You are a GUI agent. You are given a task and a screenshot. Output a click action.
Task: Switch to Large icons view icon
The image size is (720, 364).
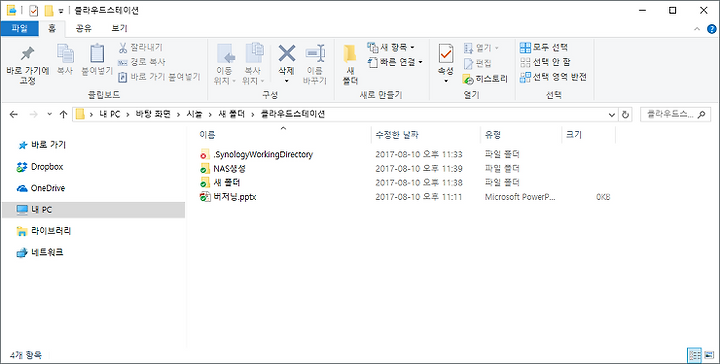[709, 355]
